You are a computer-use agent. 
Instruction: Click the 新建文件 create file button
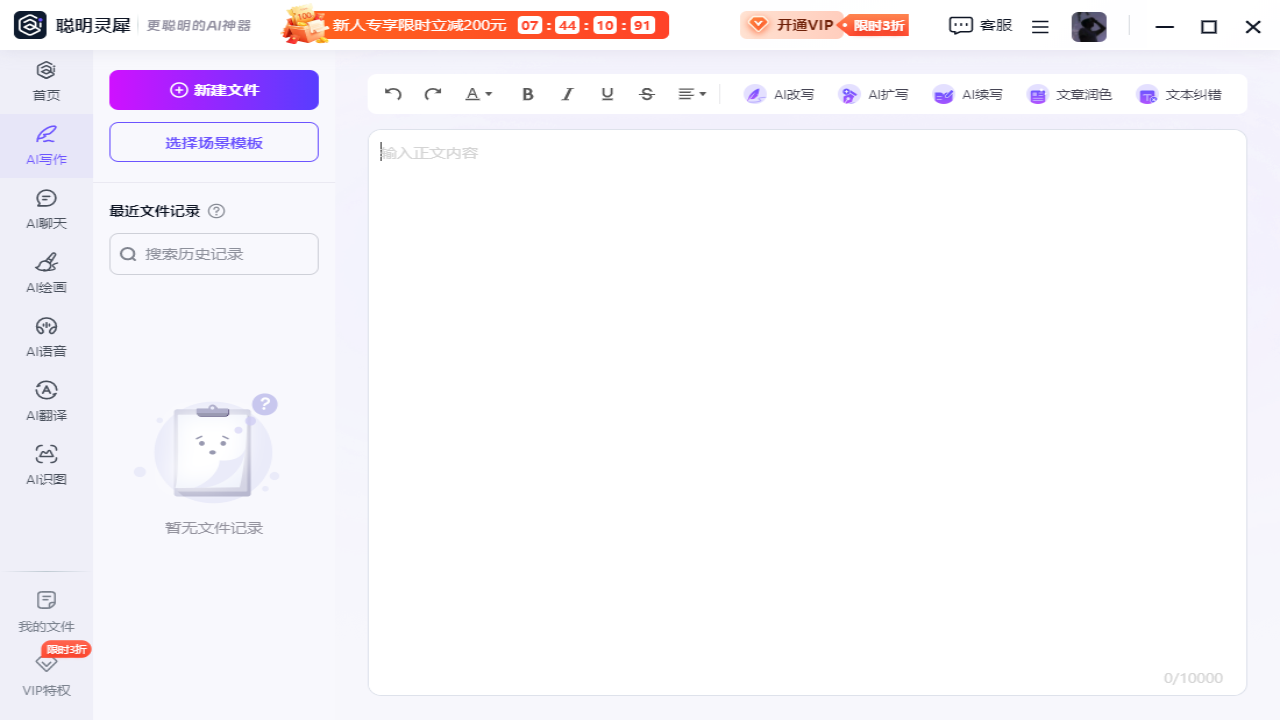point(213,89)
